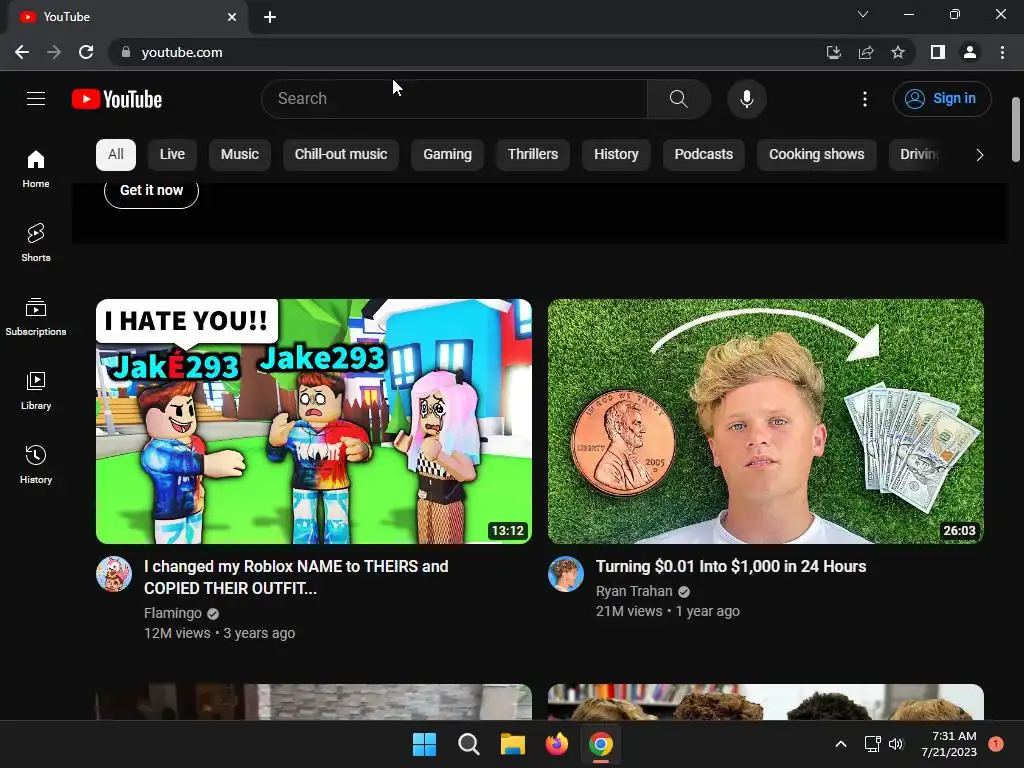Open YouTube settings three-dot menu
Image resolution: width=1024 pixels, height=768 pixels.
pos(865,99)
